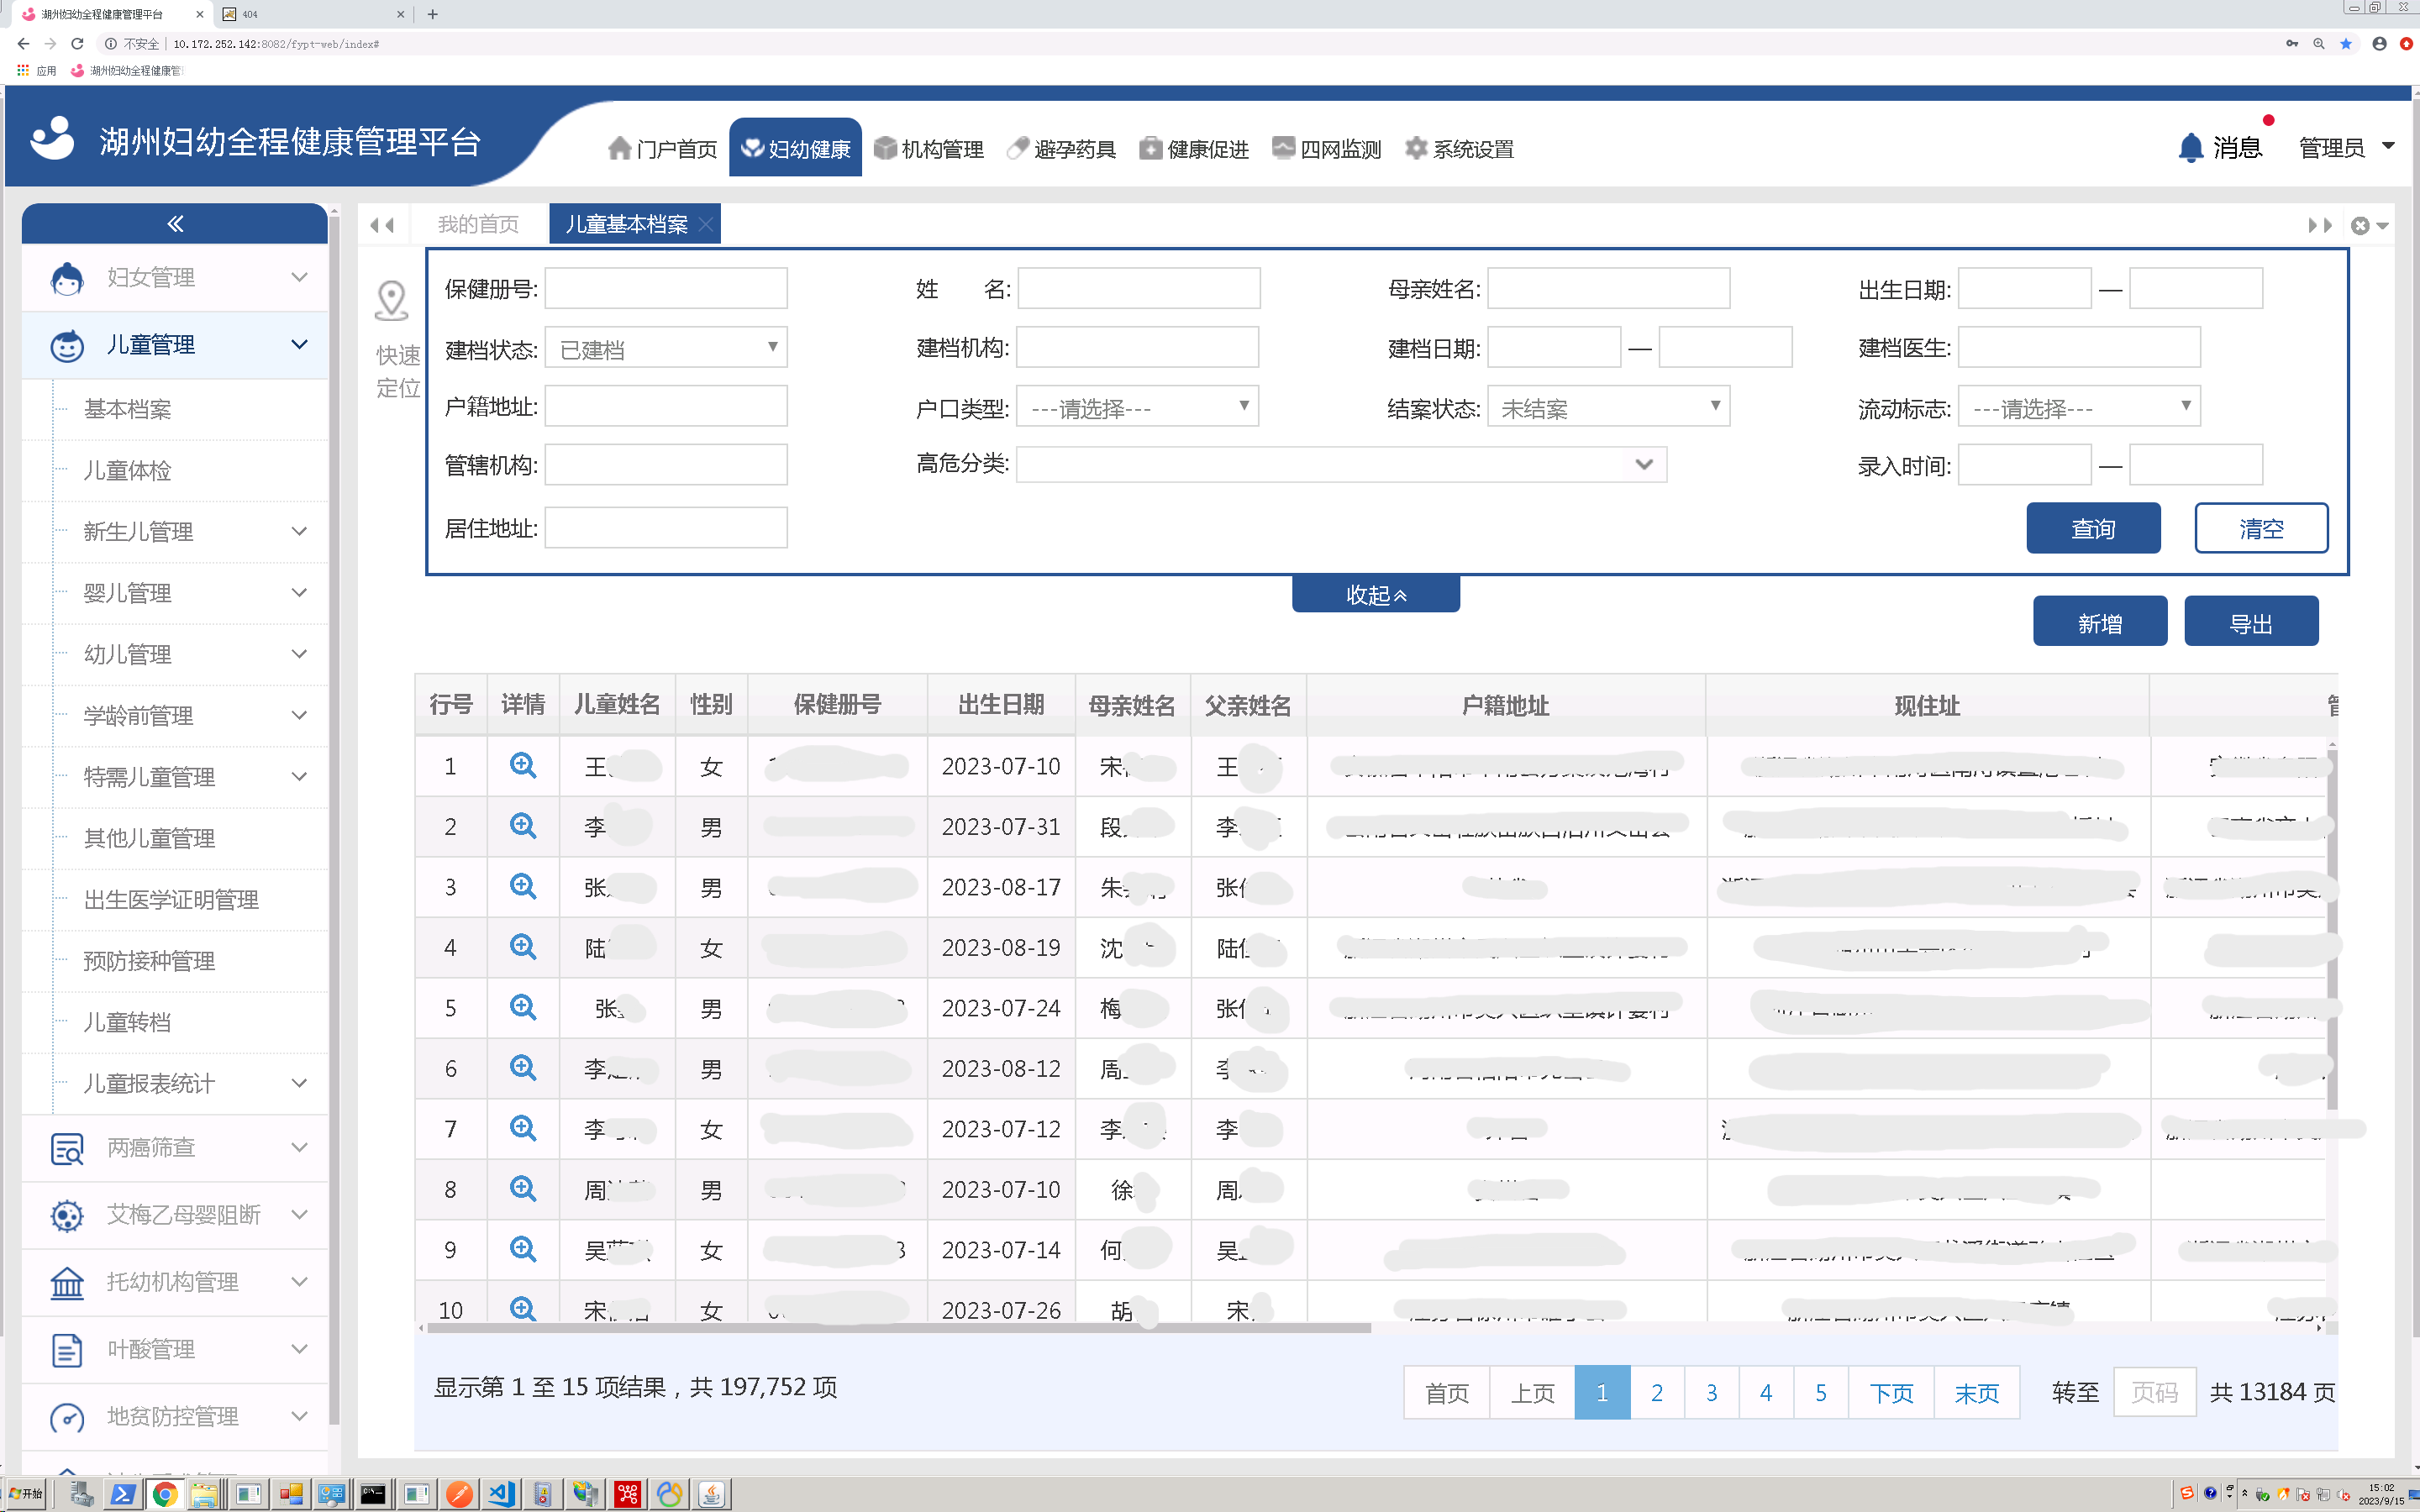Open 儿童体检 in the sidebar

tap(128, 470)
